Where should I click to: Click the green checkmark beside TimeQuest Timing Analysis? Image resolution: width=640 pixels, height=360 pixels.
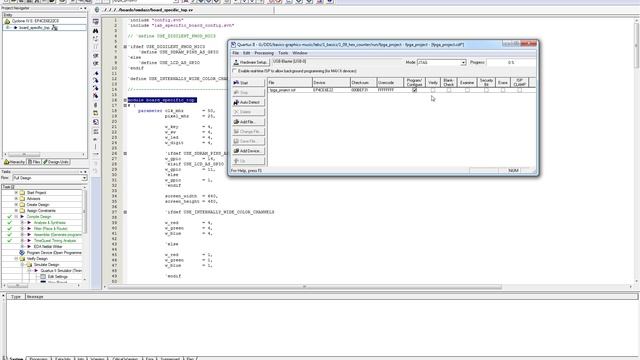9,241
